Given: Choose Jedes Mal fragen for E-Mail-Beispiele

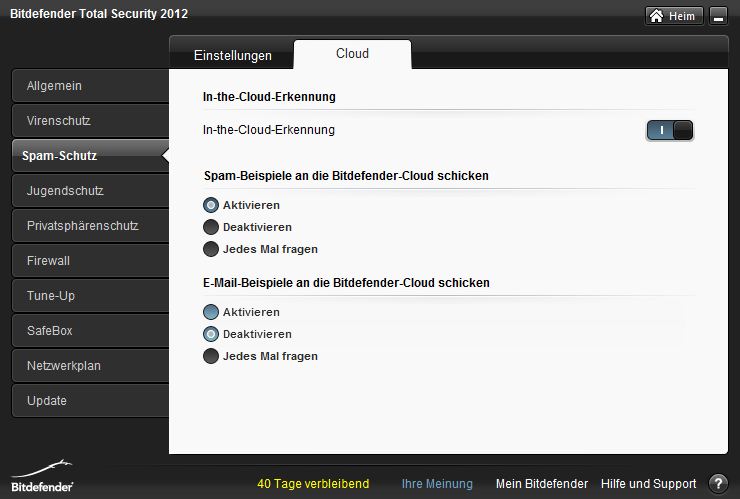Looking at the screenshot, I should (211, 356).
